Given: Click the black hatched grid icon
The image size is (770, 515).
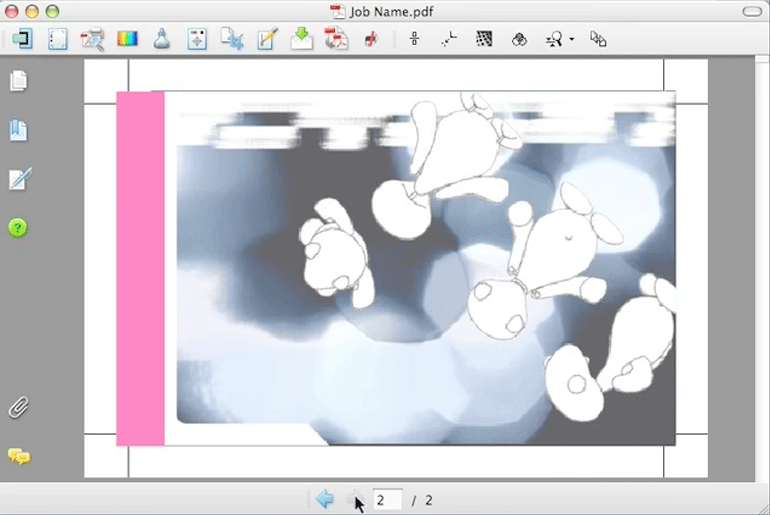Looking at the screenshot, I should 484,39.
